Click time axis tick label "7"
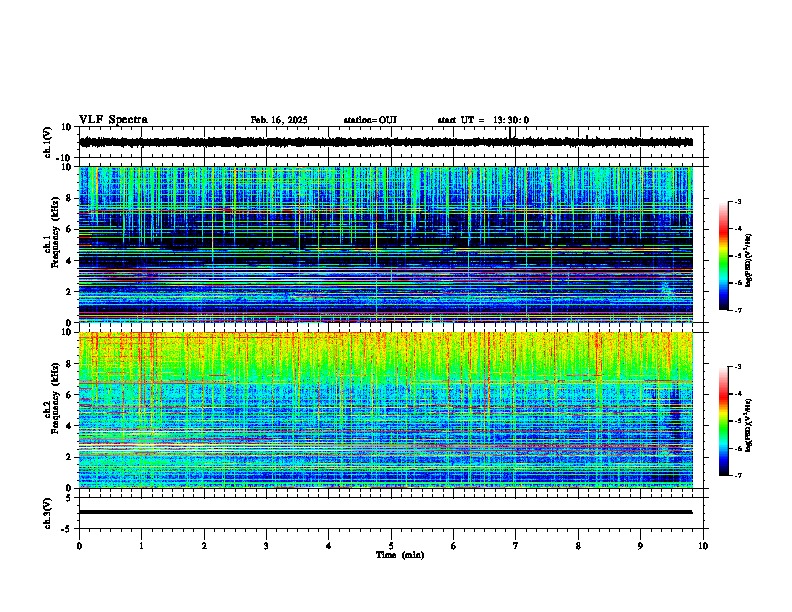Viewport: 792px width, 612px height. click(516, 546)
